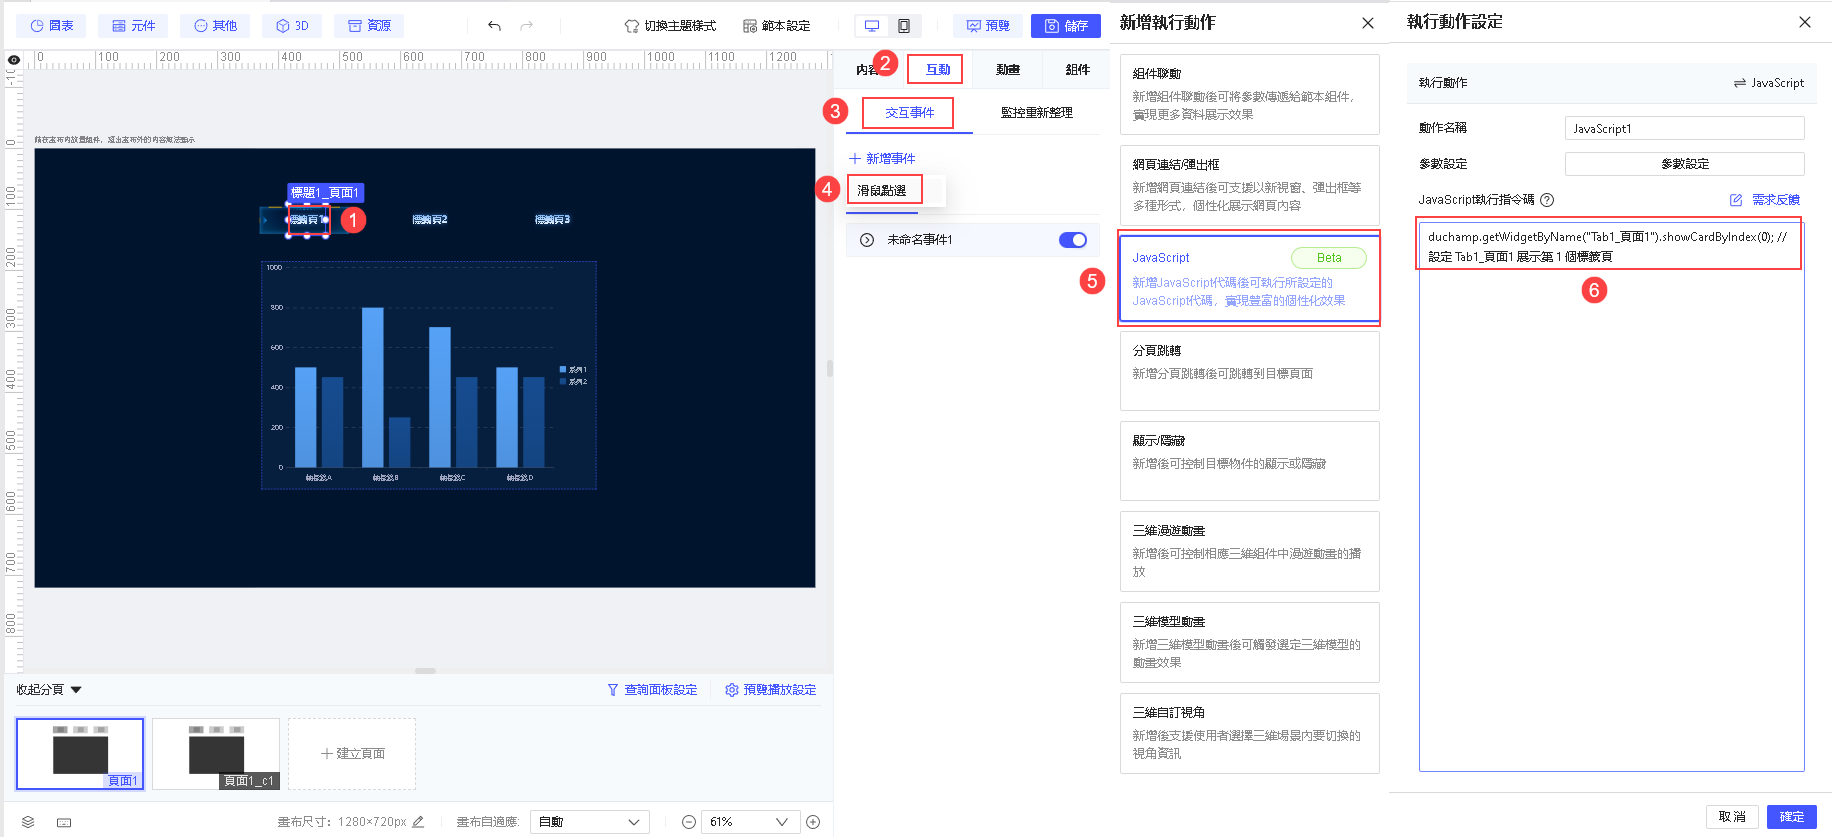1832x837 pixels.
Task: Switch to the 組件 tab
Action: pyautogui.click(x=1077, y=70)
